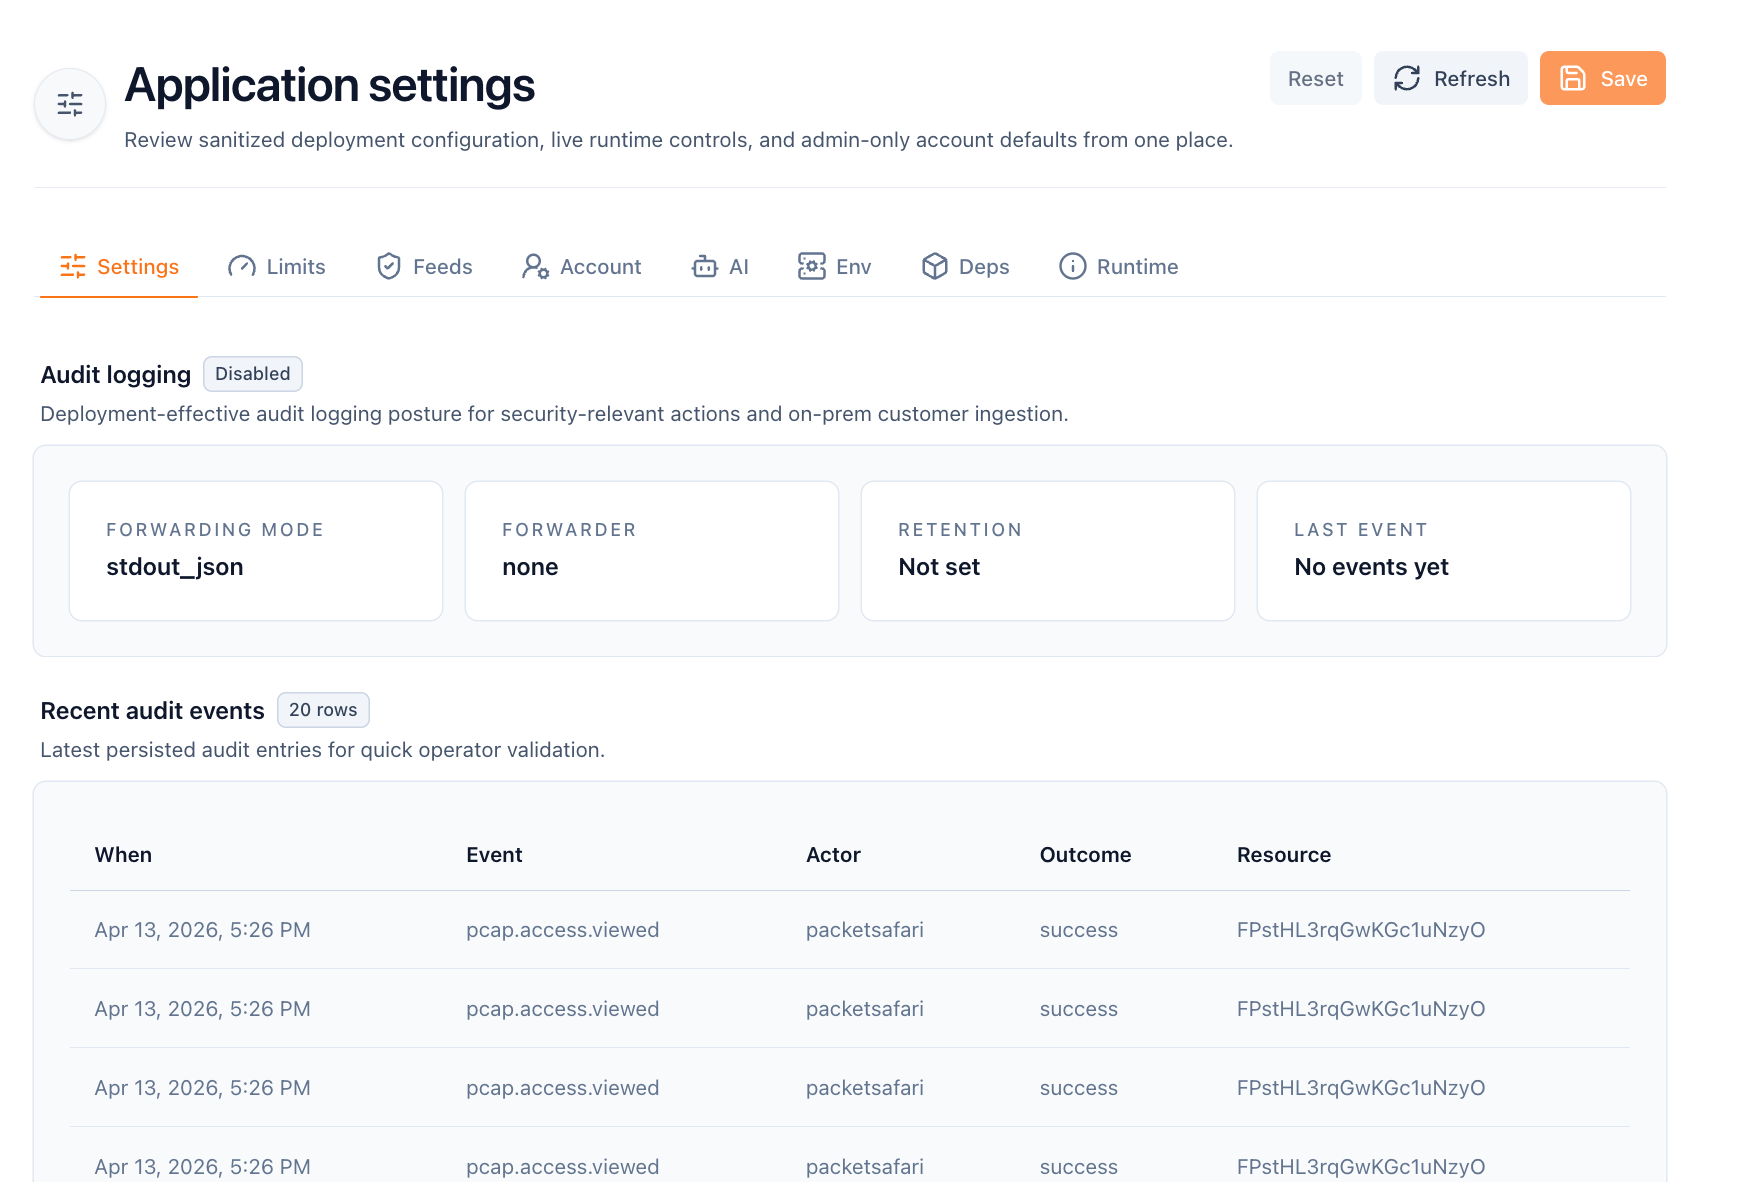Select the Retention value Not set

click(x=939, y=567)
